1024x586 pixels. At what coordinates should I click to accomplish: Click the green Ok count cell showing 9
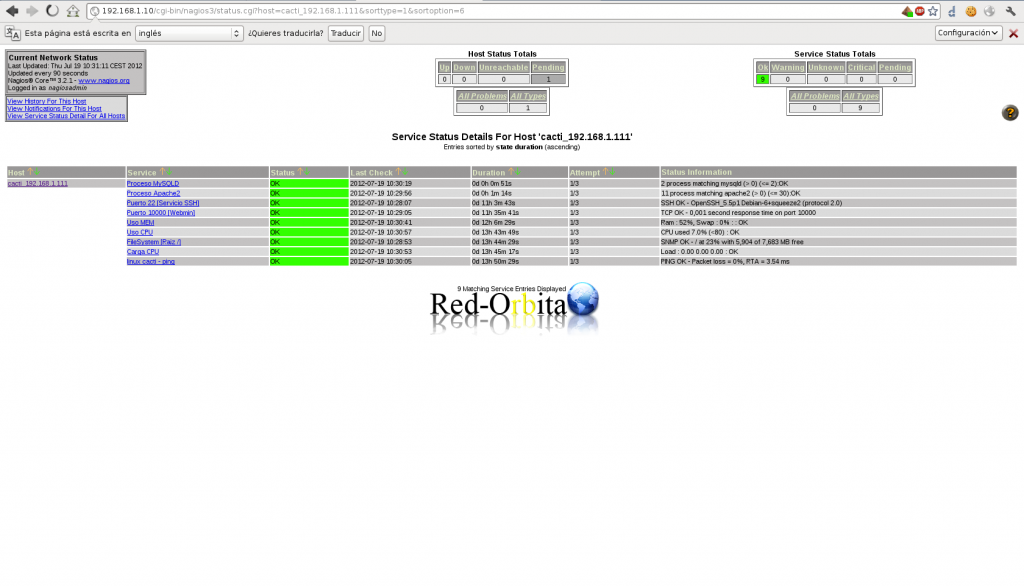click(763, 79)
